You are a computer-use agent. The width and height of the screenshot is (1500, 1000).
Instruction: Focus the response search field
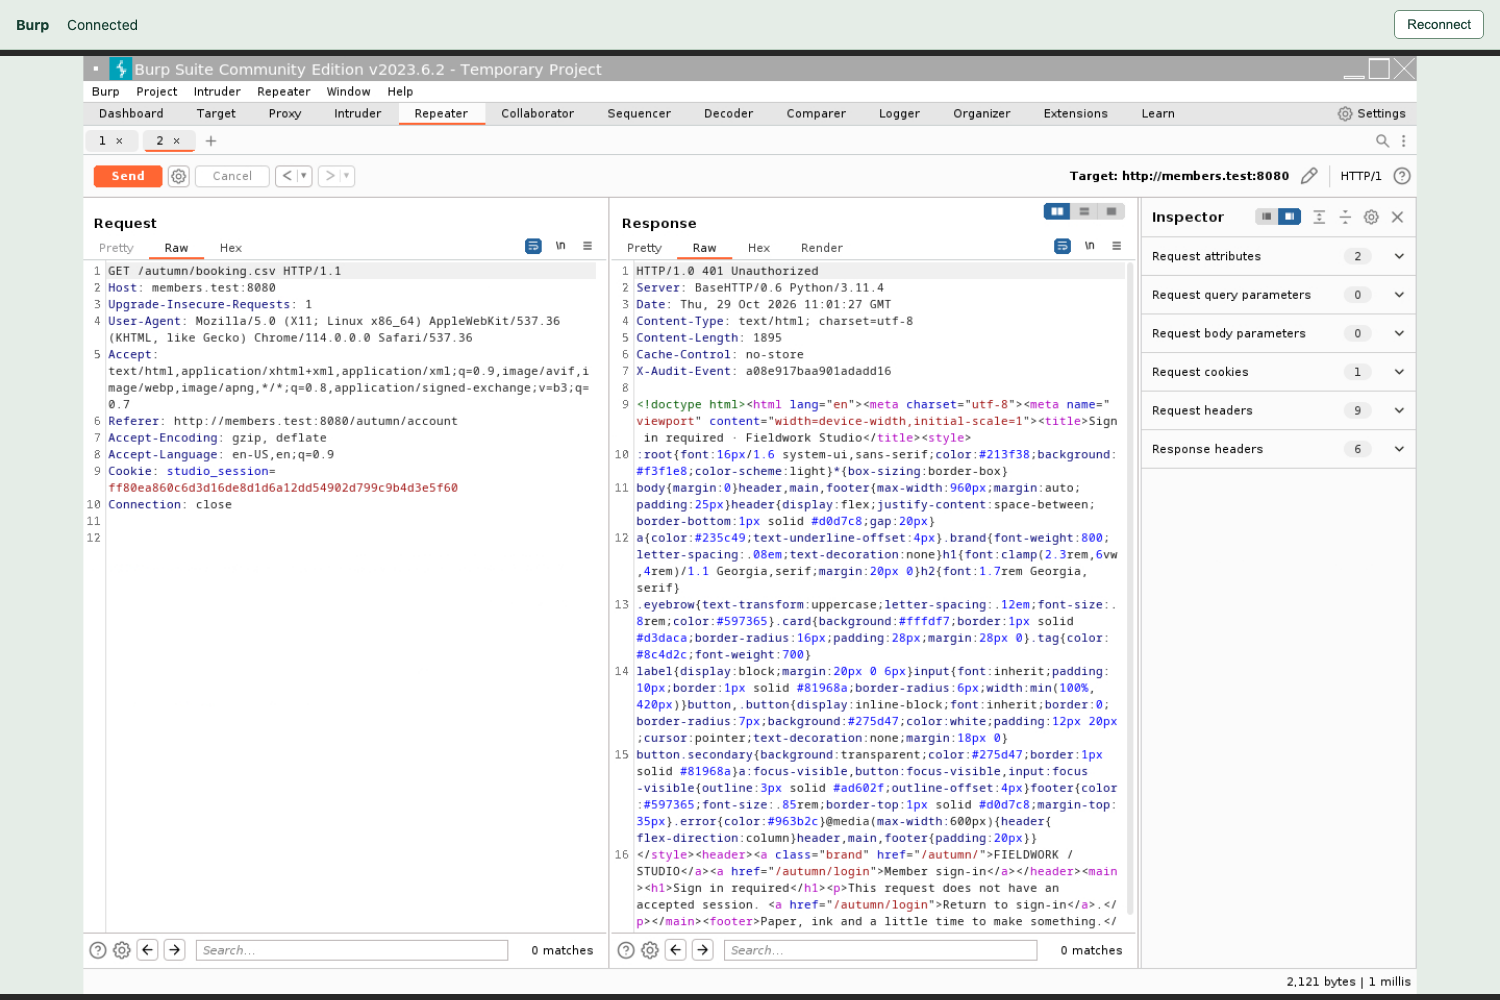pyautogui.click(x=880, y=950)
